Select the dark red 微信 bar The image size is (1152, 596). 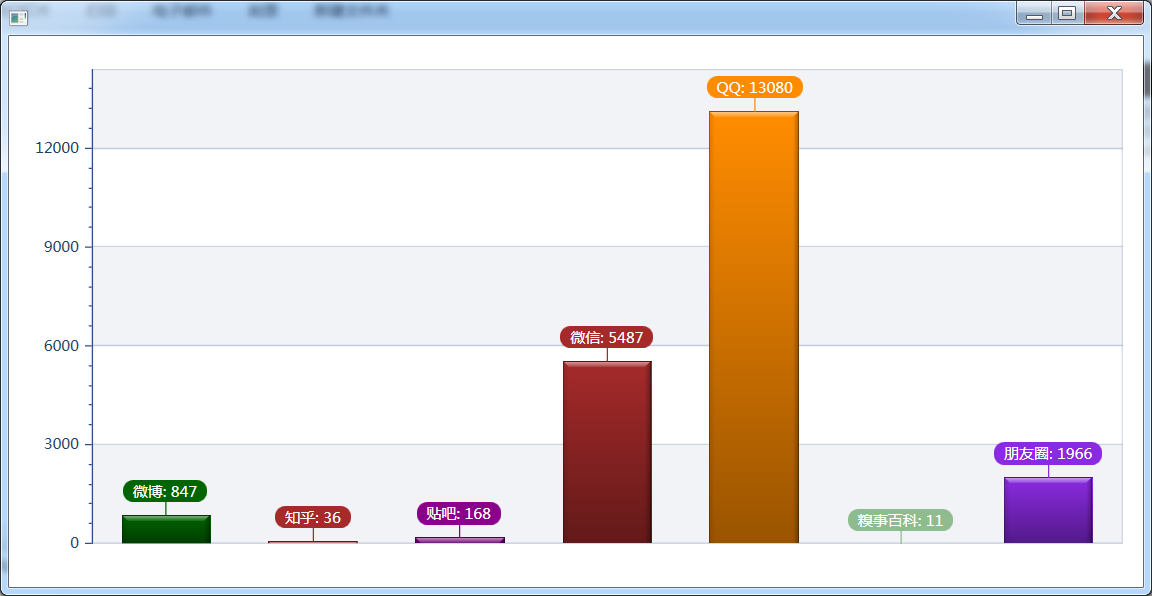pos(607,452)
